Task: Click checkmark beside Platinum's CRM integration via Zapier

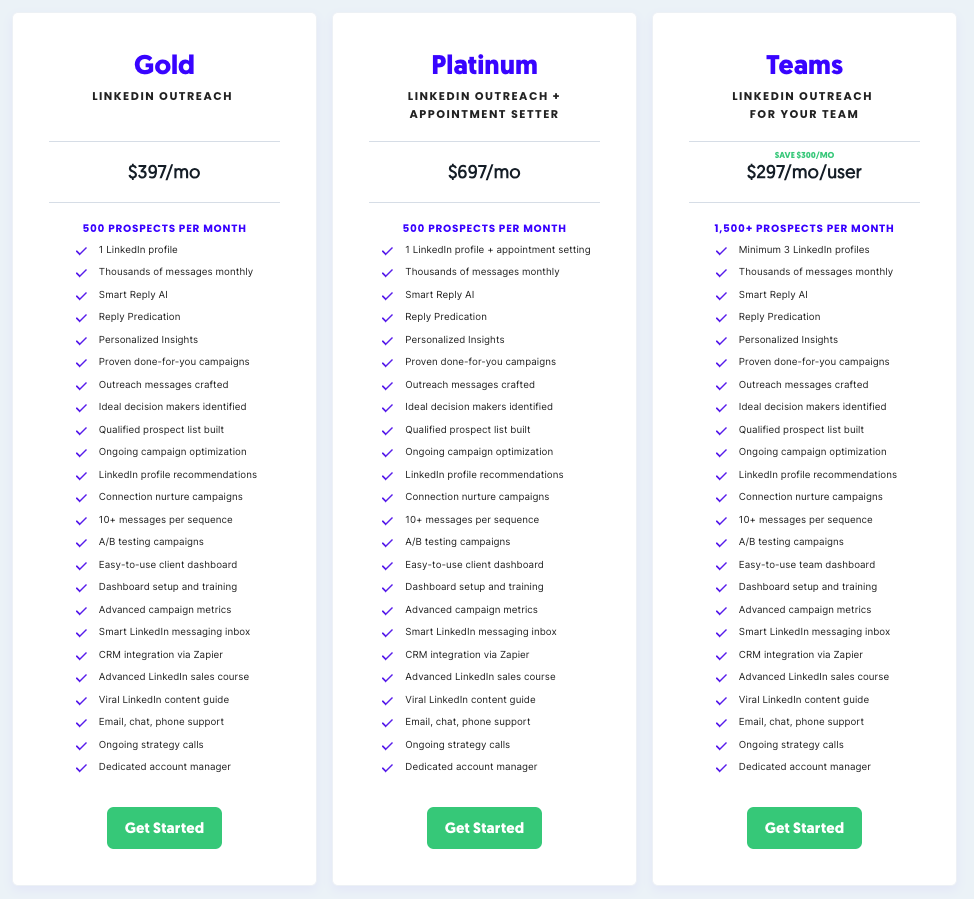Action: click(387, 656)
